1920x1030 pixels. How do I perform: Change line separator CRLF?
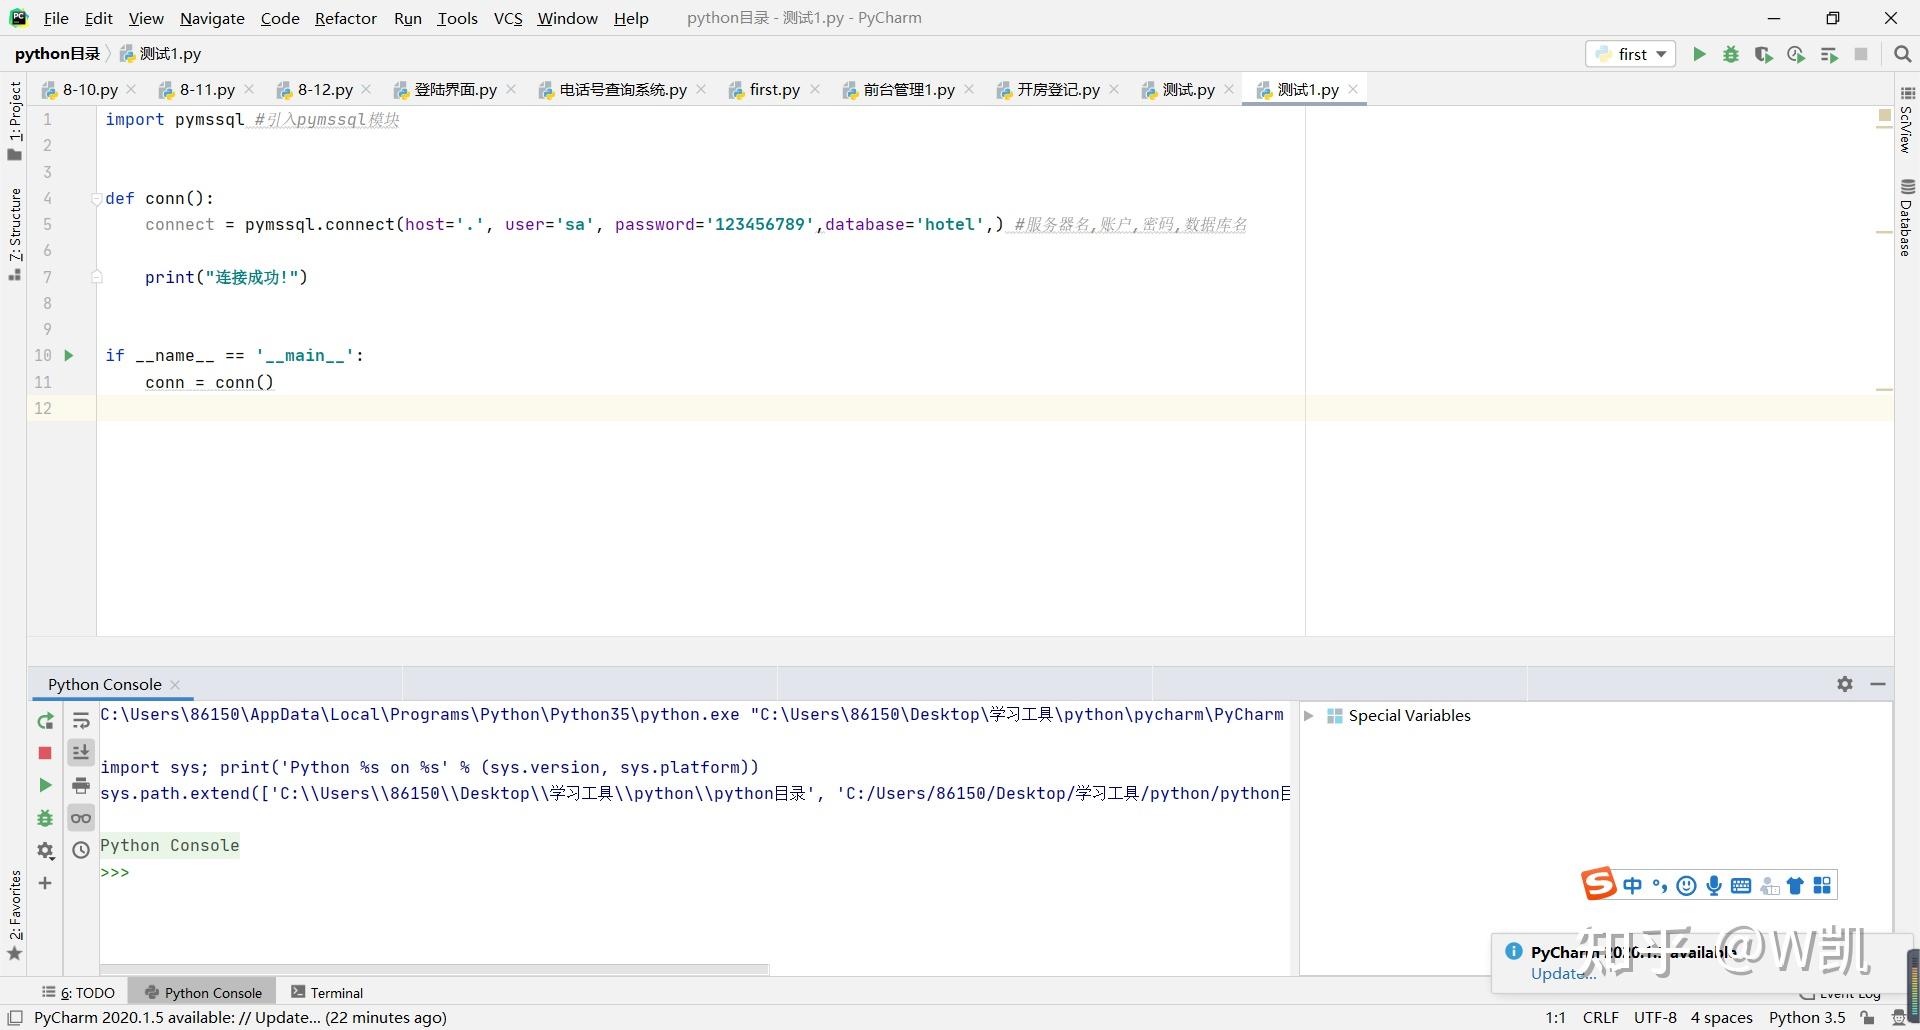[x=1600, y=1018]
